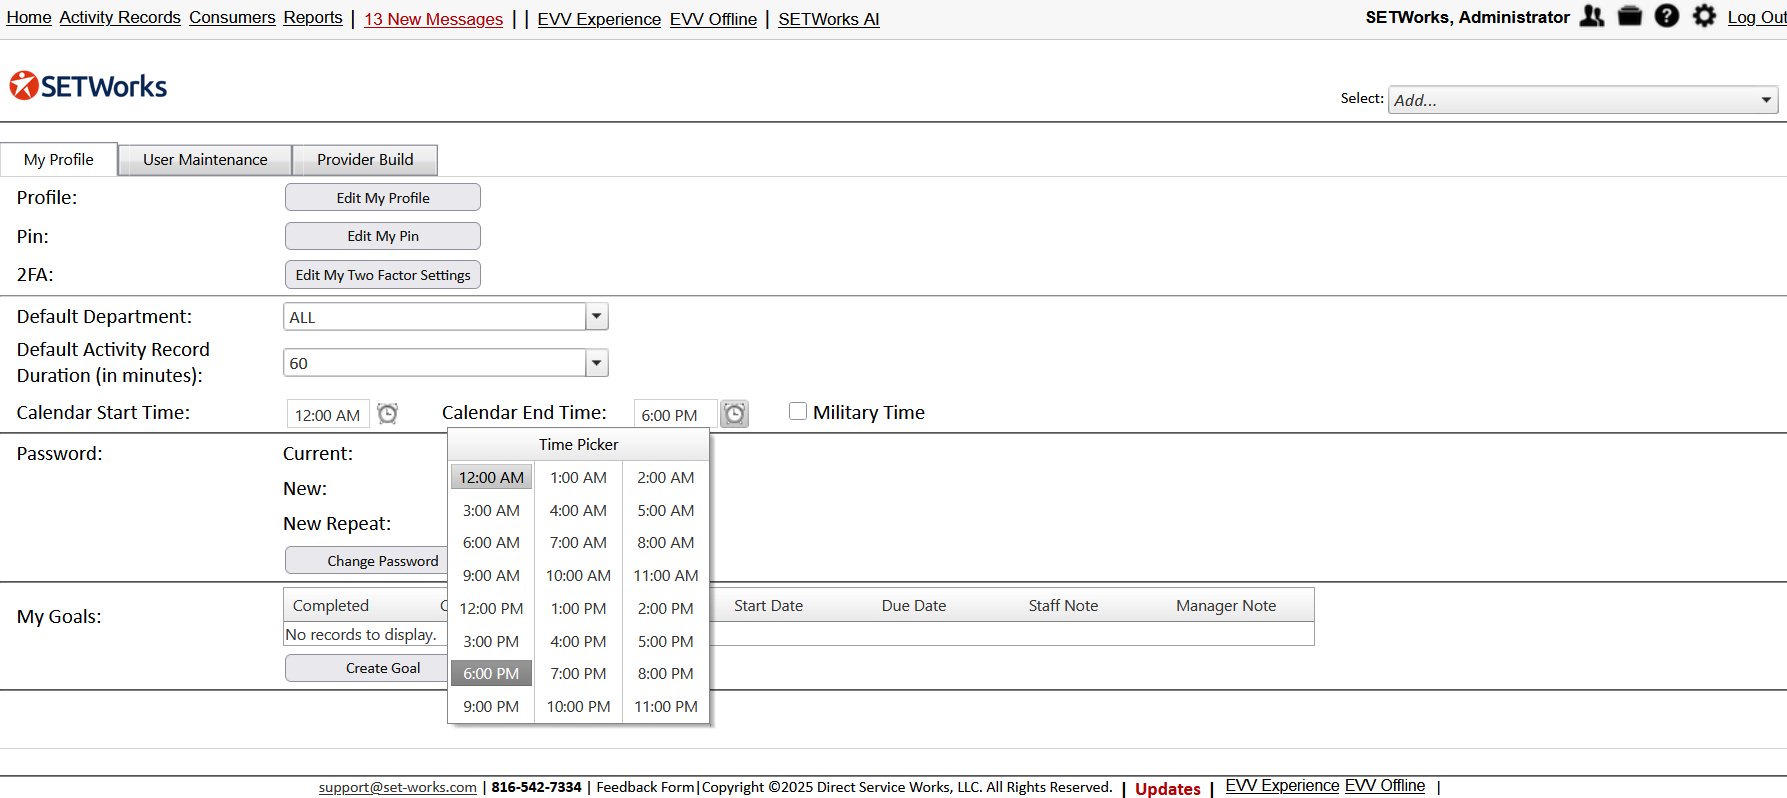The image size is (1787, 798).
Task: Select 7:00 PM in Time Picker
Action: [x=578, y=673]
